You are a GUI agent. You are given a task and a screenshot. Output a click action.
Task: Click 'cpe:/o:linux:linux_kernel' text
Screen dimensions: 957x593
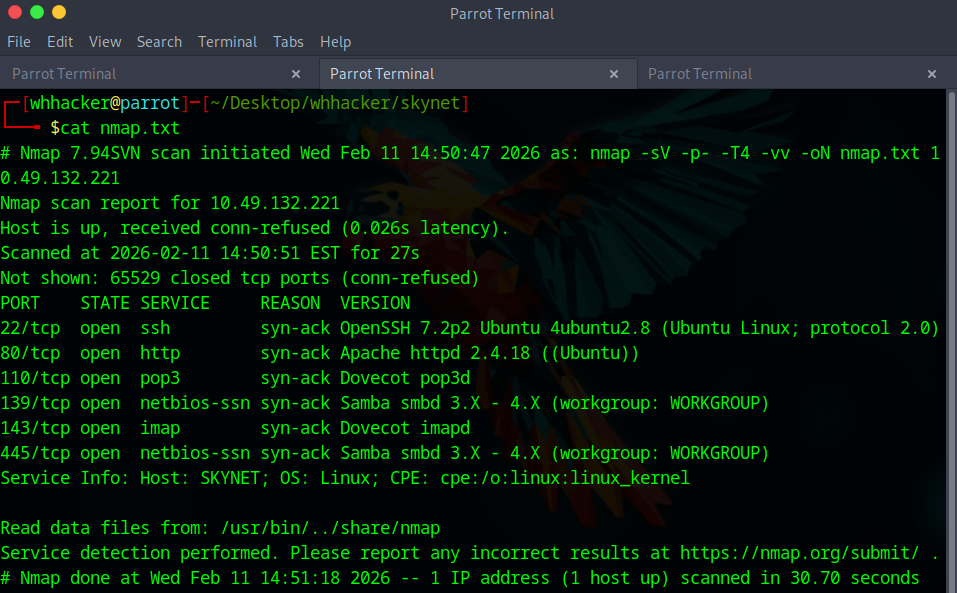[565, 478]
